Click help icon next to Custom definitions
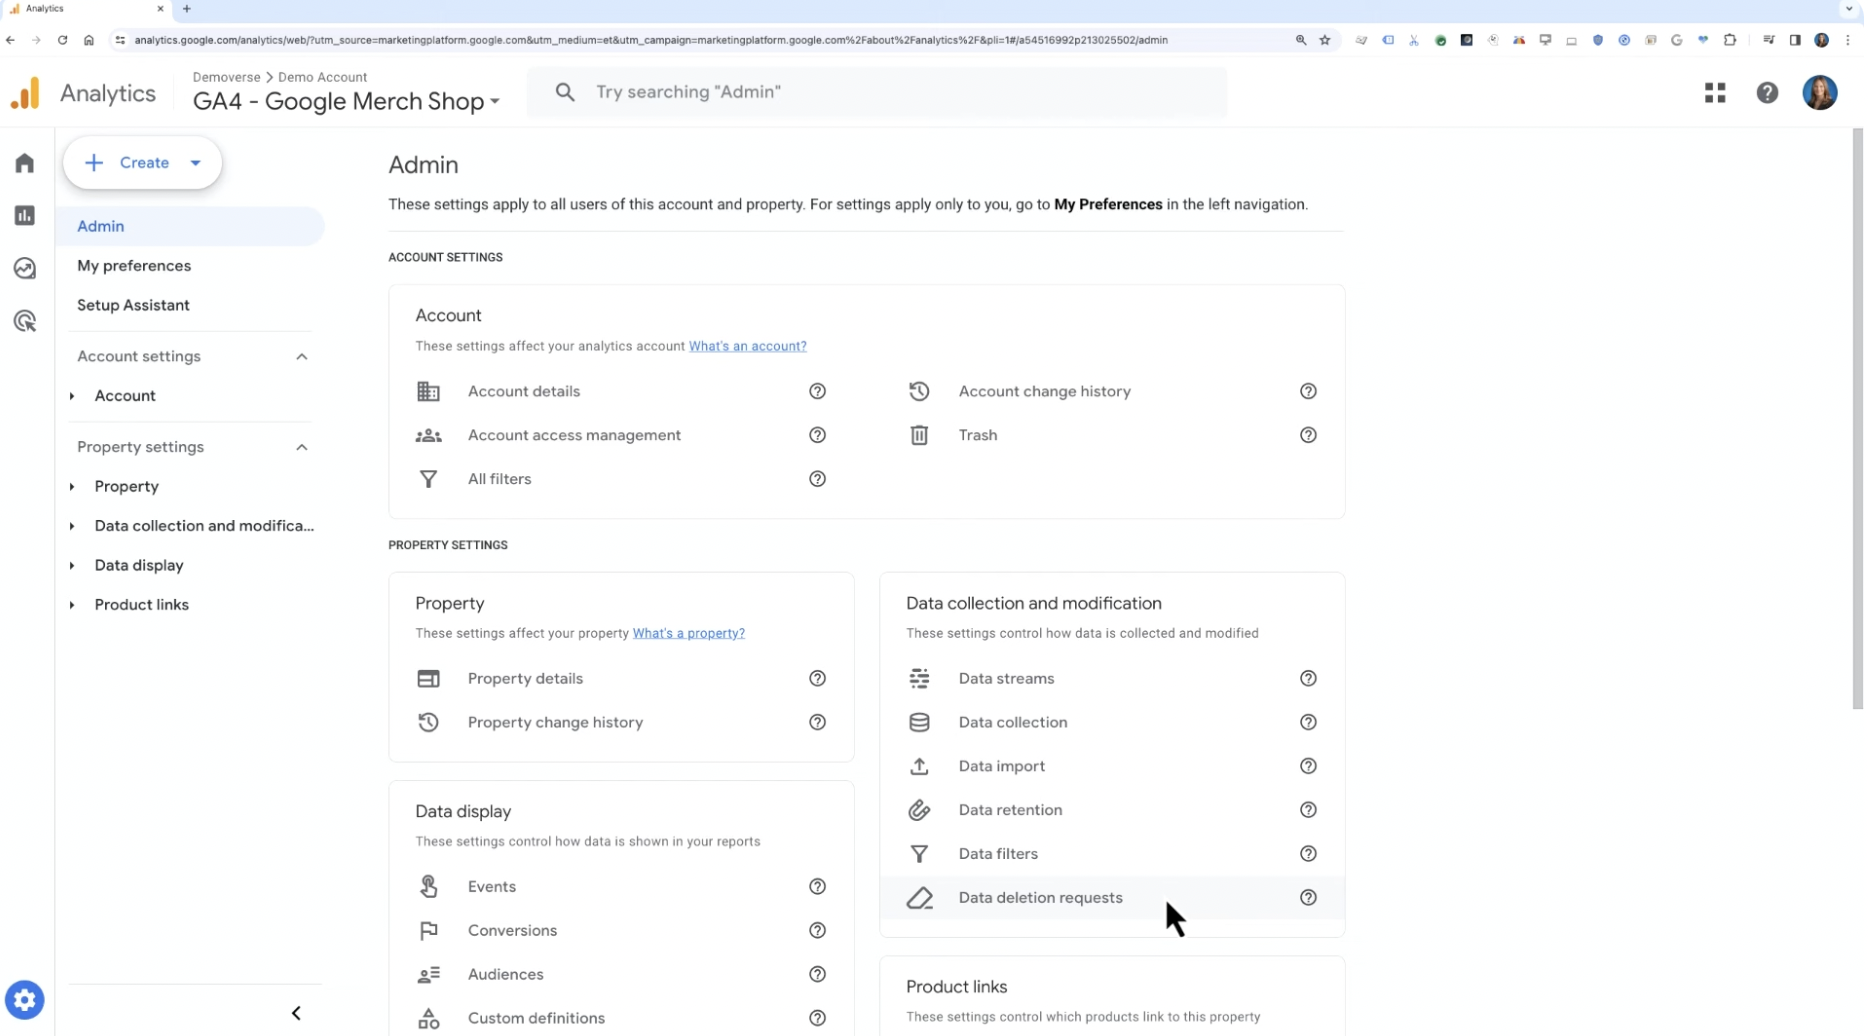This screenshot has width=1868, height=1036. (817, 1019)
